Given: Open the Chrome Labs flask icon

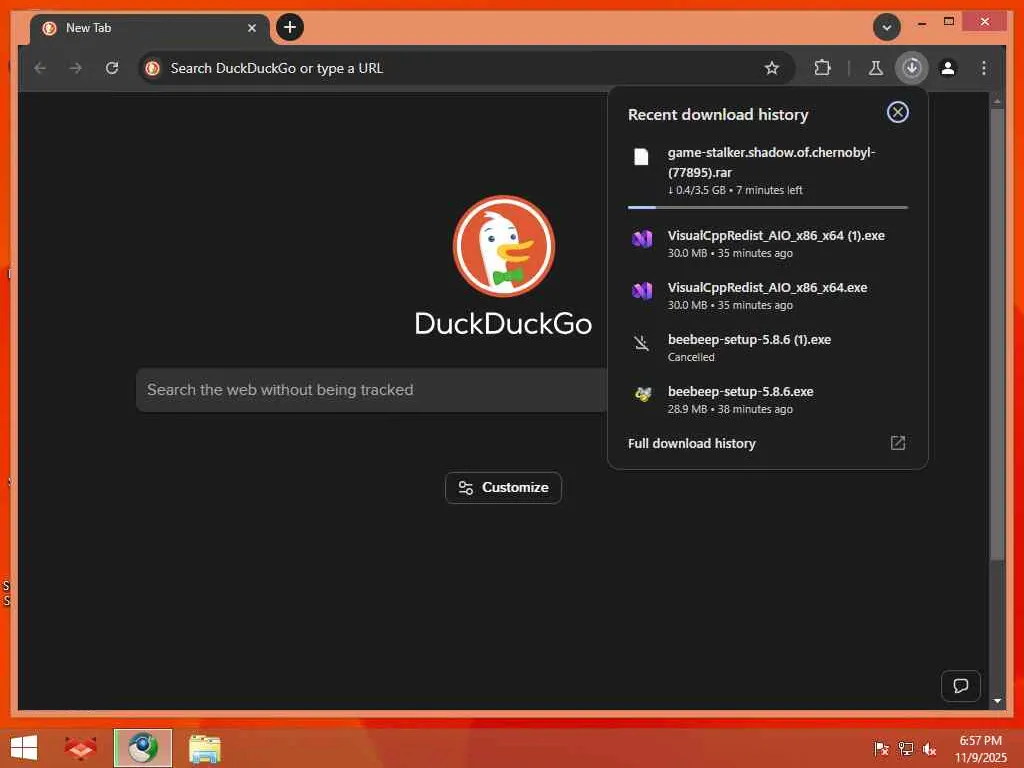Looking at the screenshot, I should [x=876, y=68].
